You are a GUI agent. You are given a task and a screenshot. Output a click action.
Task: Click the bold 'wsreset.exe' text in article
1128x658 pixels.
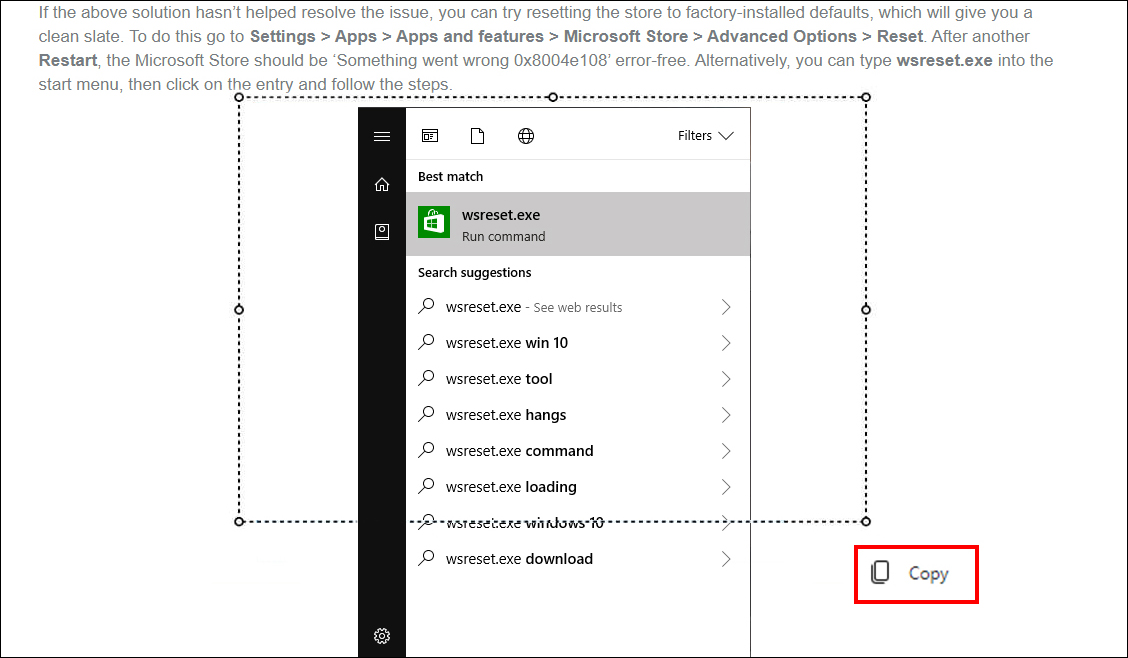(x=945, y=60)
